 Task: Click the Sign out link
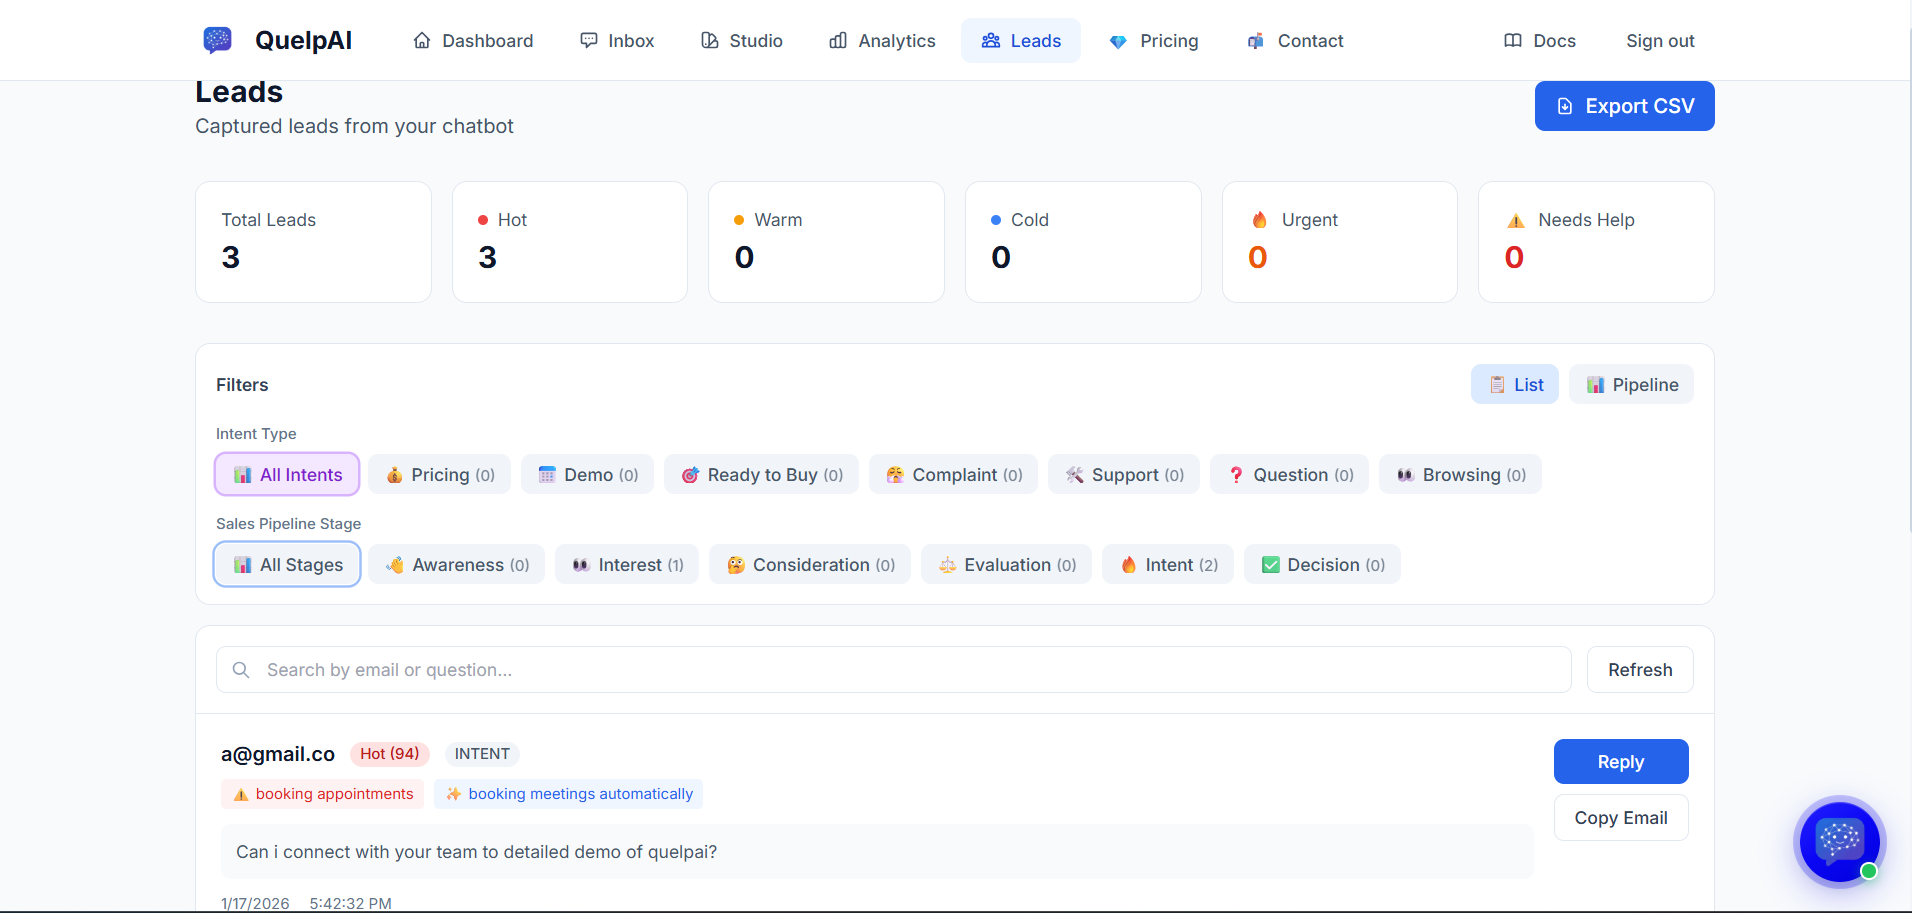(1660, 41)
